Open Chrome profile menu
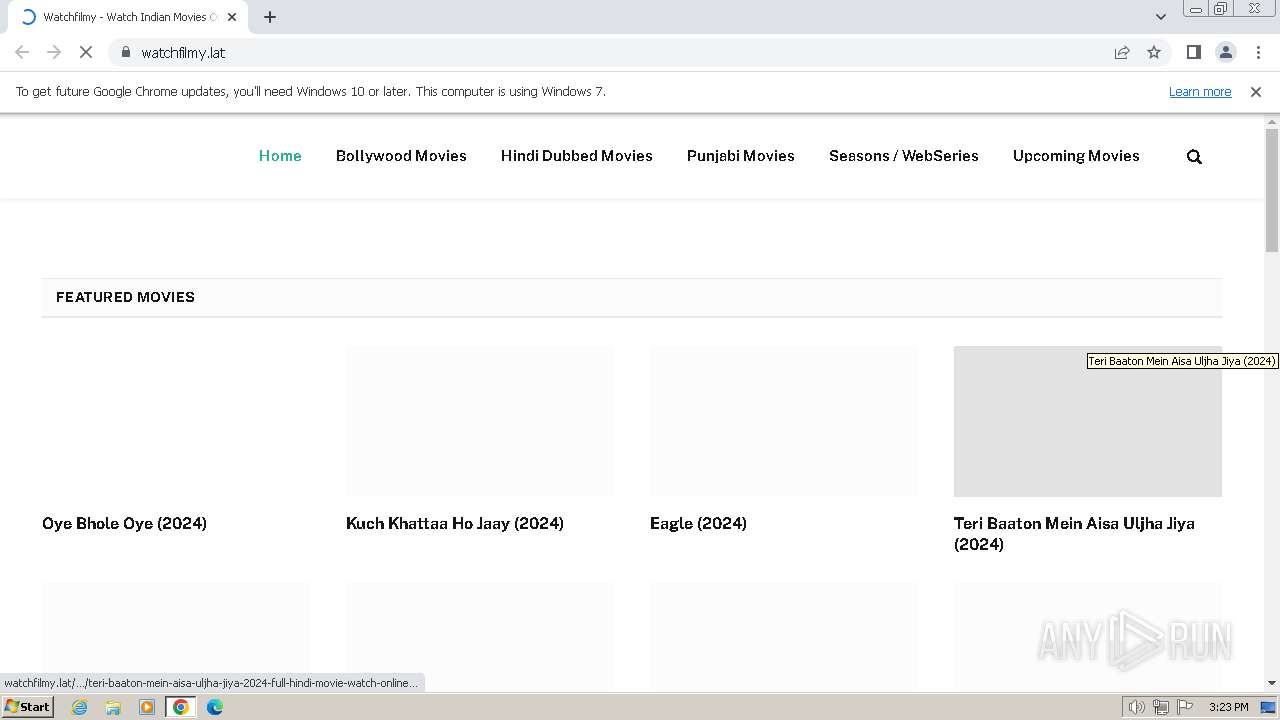 point(1225,52)
